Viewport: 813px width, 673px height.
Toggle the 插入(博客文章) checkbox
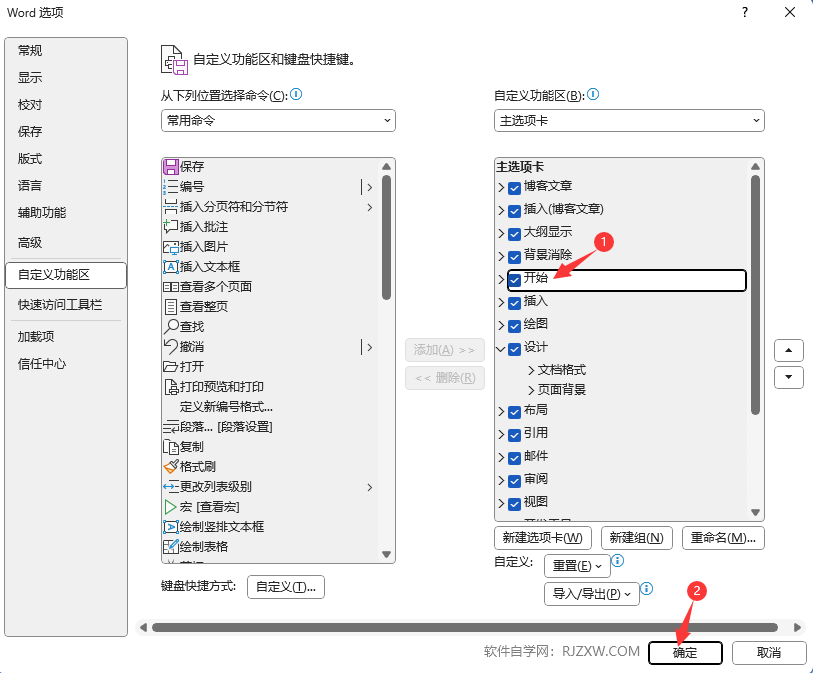[x=514, y=211]
